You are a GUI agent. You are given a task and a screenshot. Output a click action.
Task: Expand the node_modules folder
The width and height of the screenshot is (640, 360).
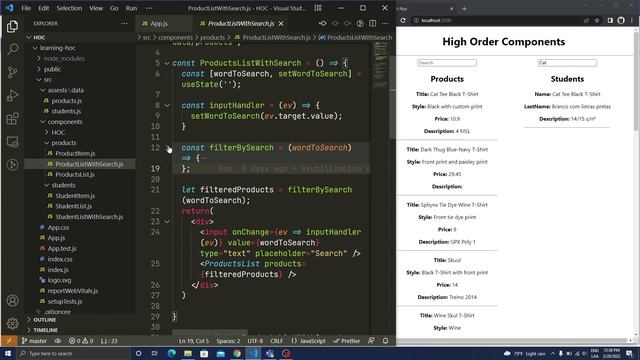coord(80,59)
